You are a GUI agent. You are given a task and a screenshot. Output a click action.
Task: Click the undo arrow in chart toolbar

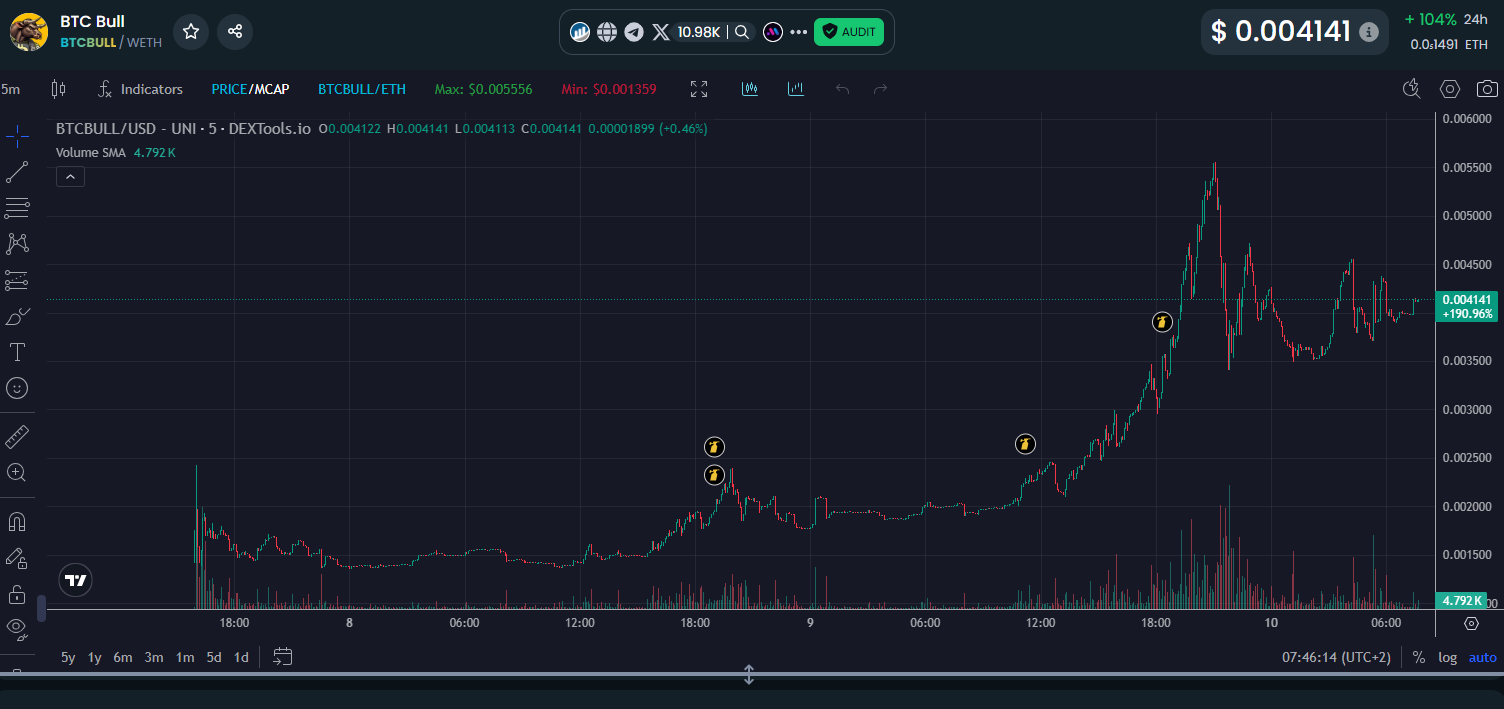[842, 89]
